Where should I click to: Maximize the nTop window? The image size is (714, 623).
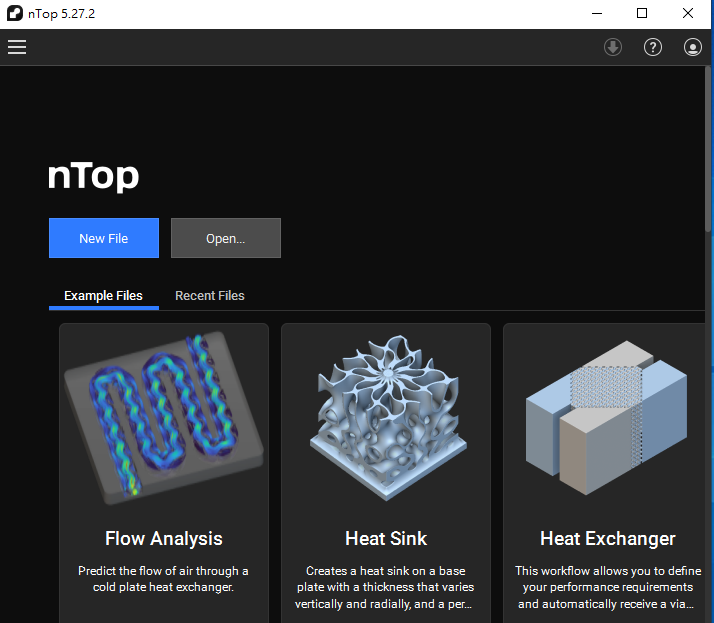coord(642,13)
